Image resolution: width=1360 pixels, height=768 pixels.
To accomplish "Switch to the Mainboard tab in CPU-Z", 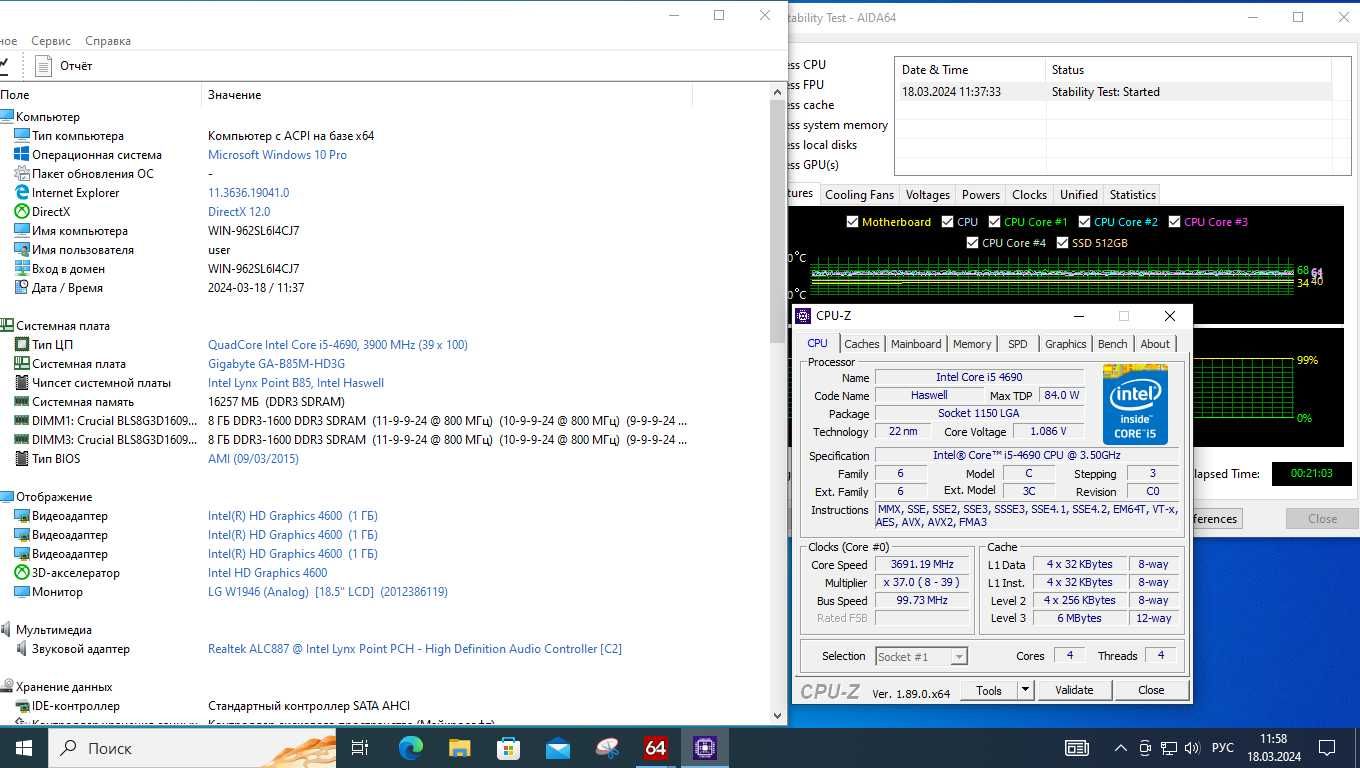I will 916,344.
